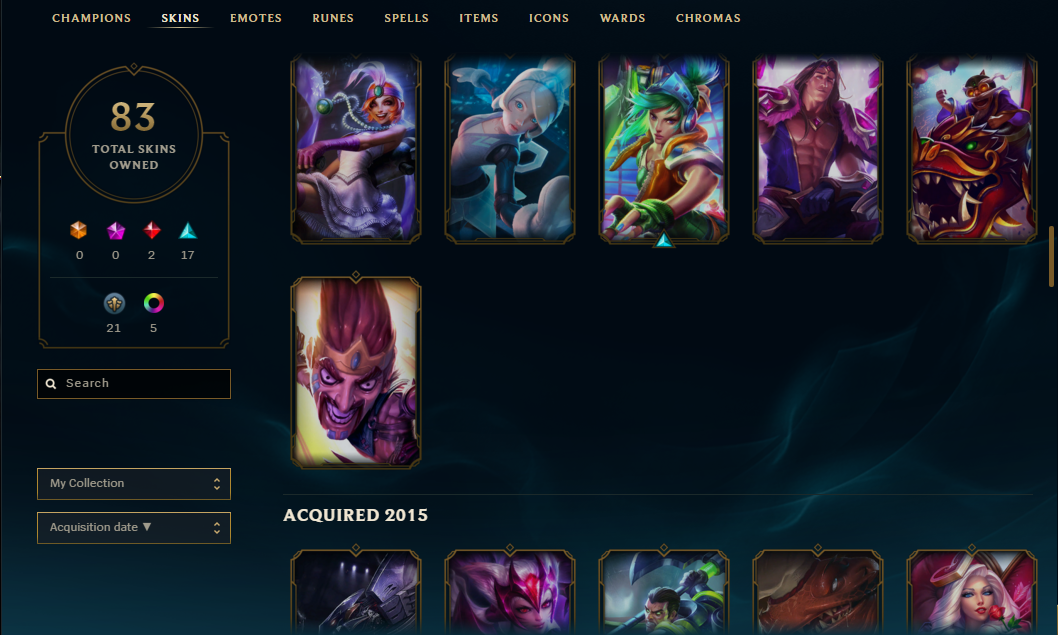Select the white-haired futuristic skin thumbnail
Viewport: 1058px width, 635px height.
pyautogui.click(x=509, y=149)
